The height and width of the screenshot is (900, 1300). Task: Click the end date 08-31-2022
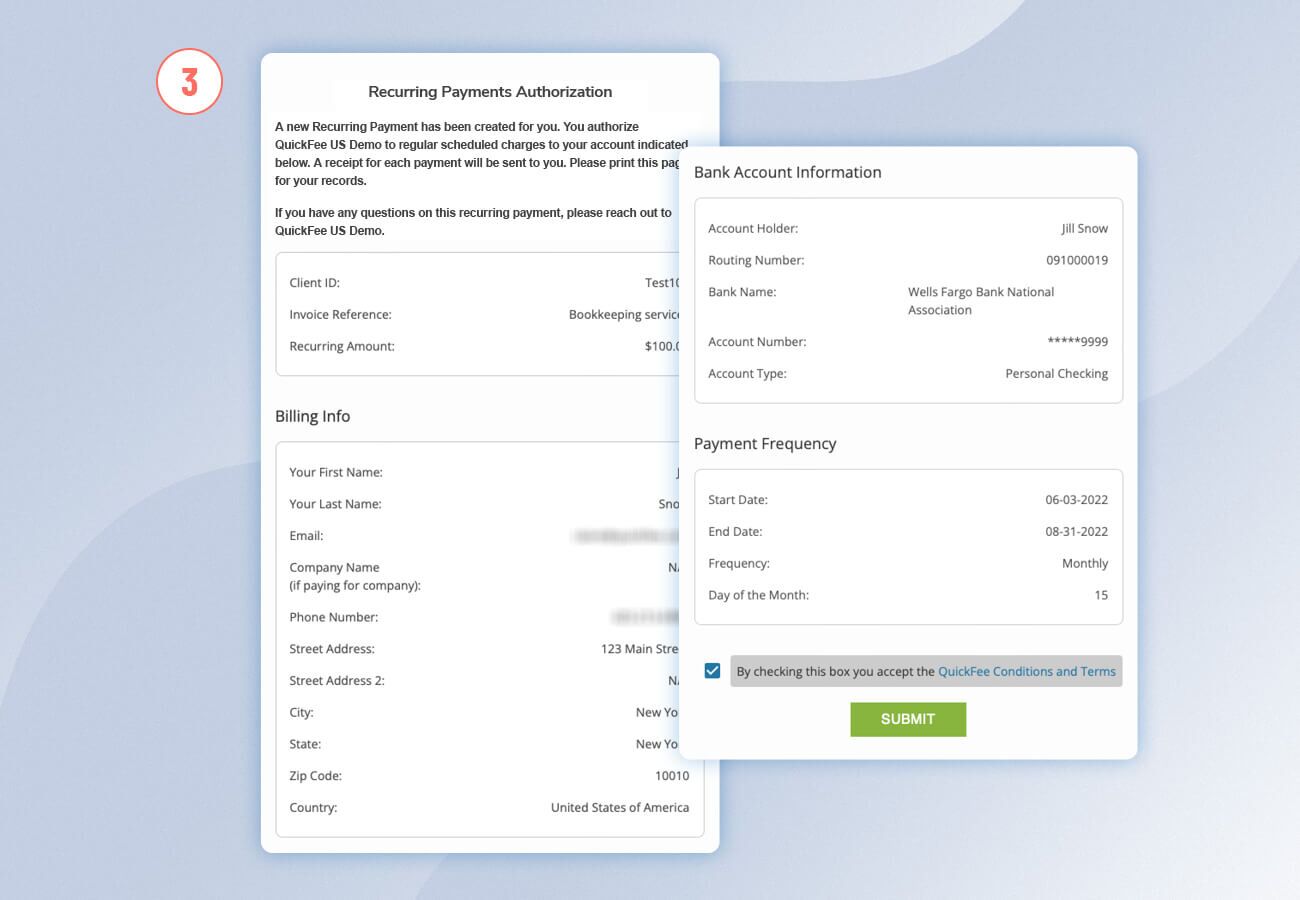[1077, 531]
